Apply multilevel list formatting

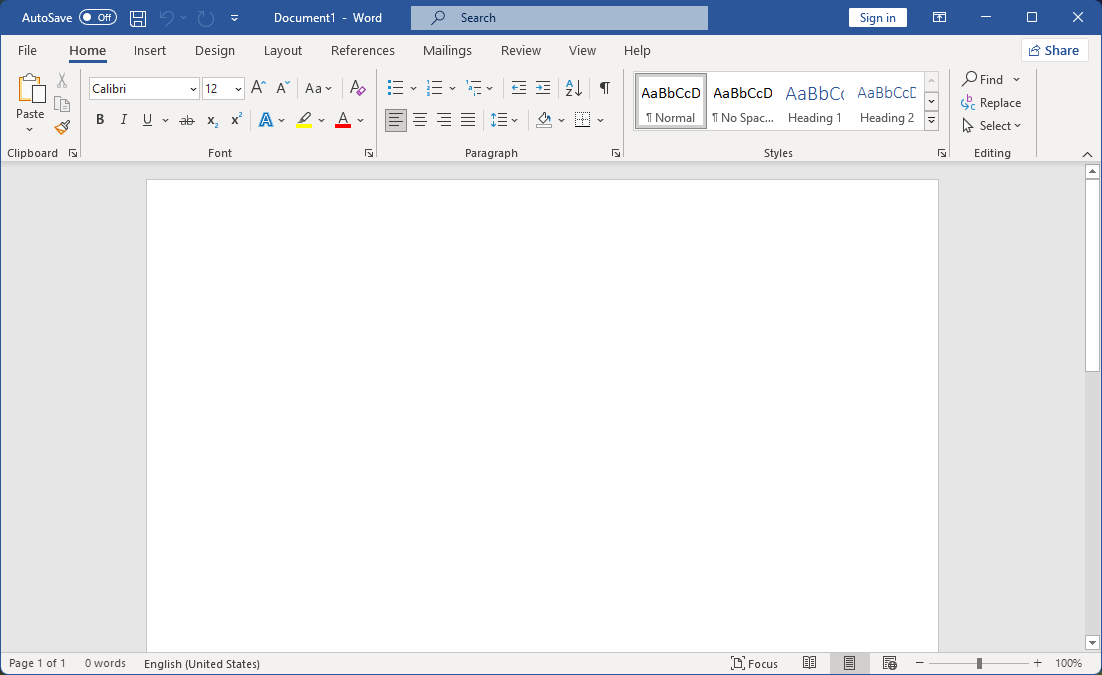pos(474,88)
